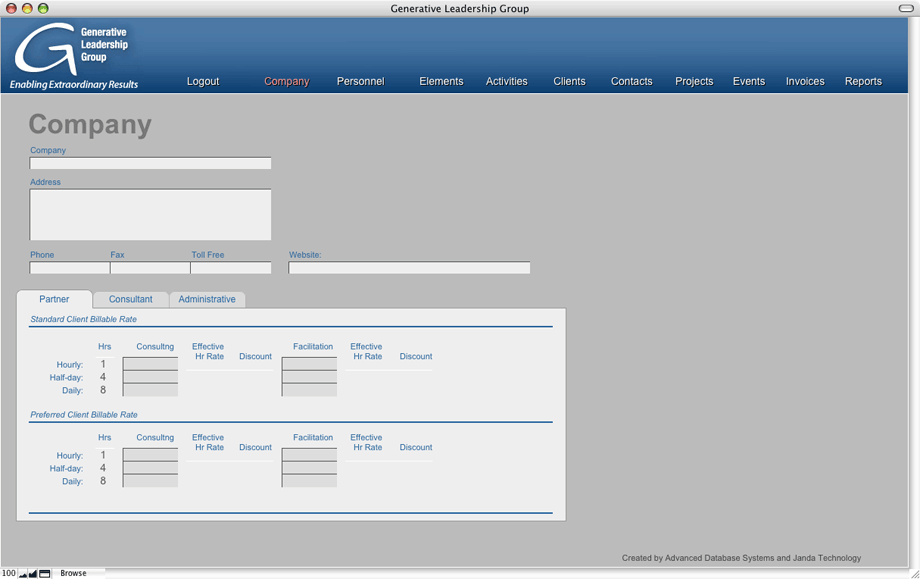Click the Toll Free field label

(x=208, y=255)
